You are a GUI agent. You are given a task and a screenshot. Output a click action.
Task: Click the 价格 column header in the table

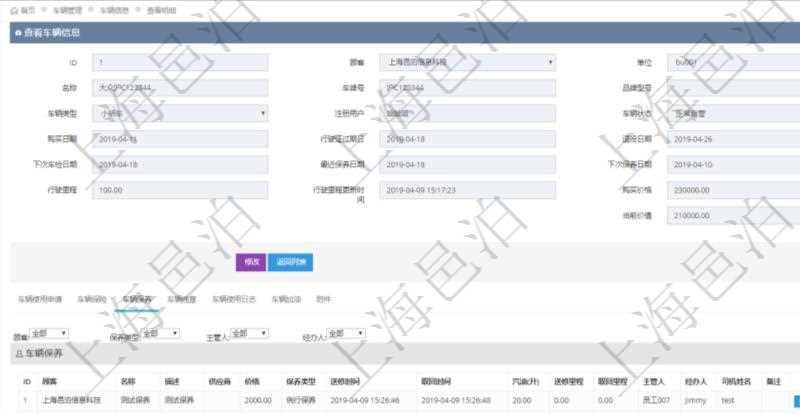pyautogui.click(x=252, y=382)
